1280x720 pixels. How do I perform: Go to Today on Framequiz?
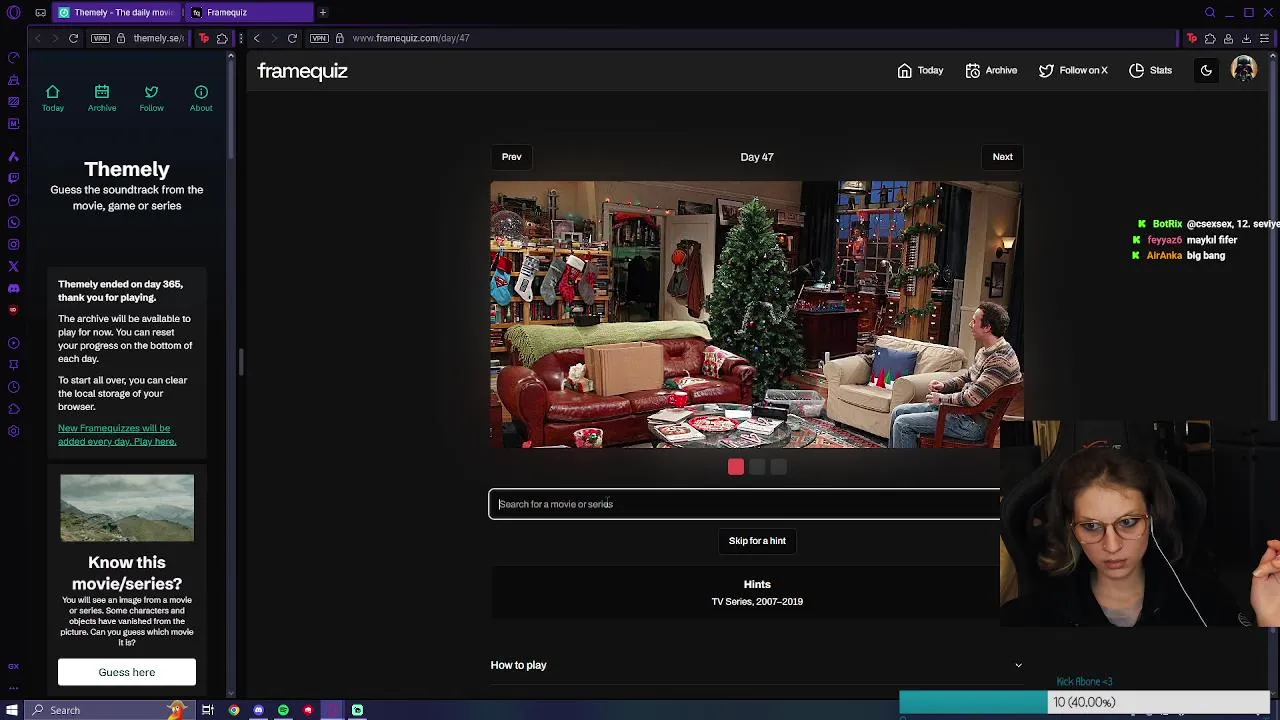pos(920,70)
